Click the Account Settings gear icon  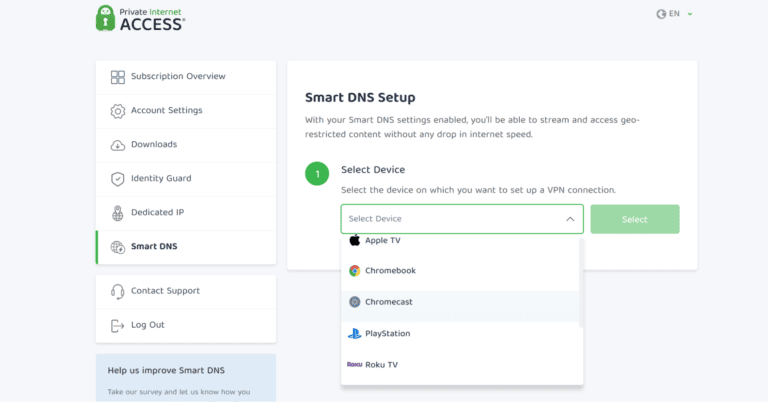click(x=118, y=111)
